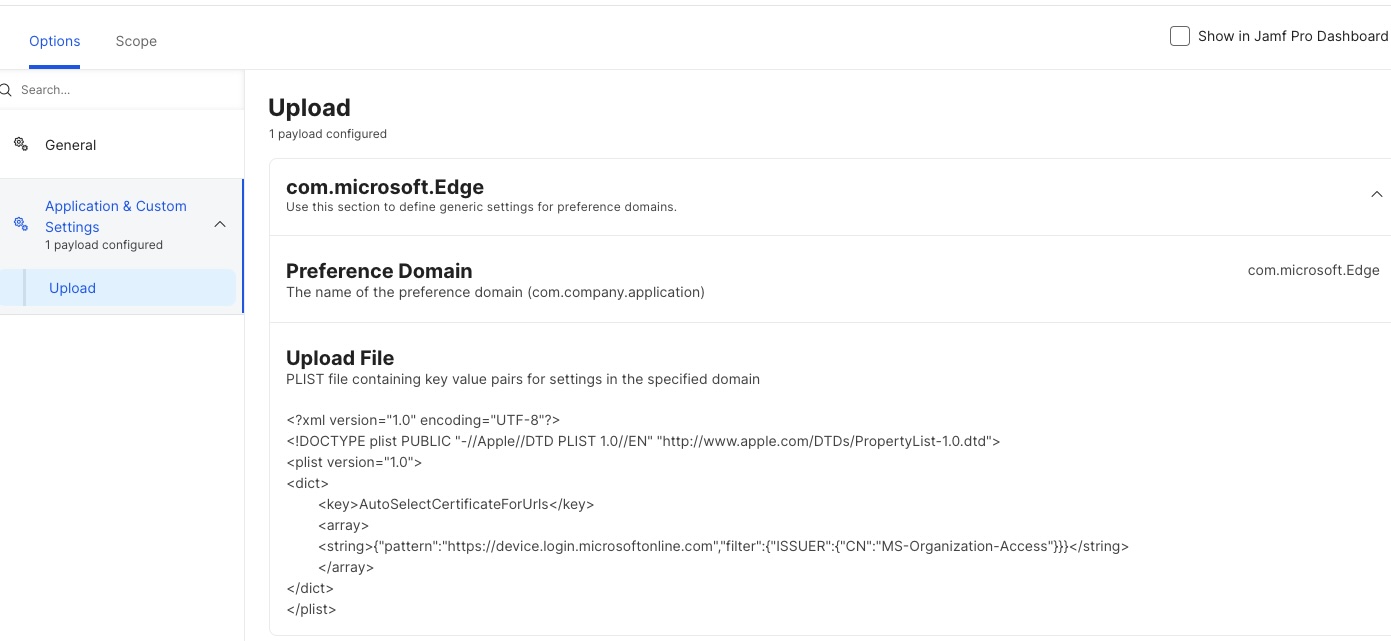The height and width of the screenshot is (641, 1391).
Task: Click the com.microsoft.Edge domain value
Action: [x=1313, y=270]
